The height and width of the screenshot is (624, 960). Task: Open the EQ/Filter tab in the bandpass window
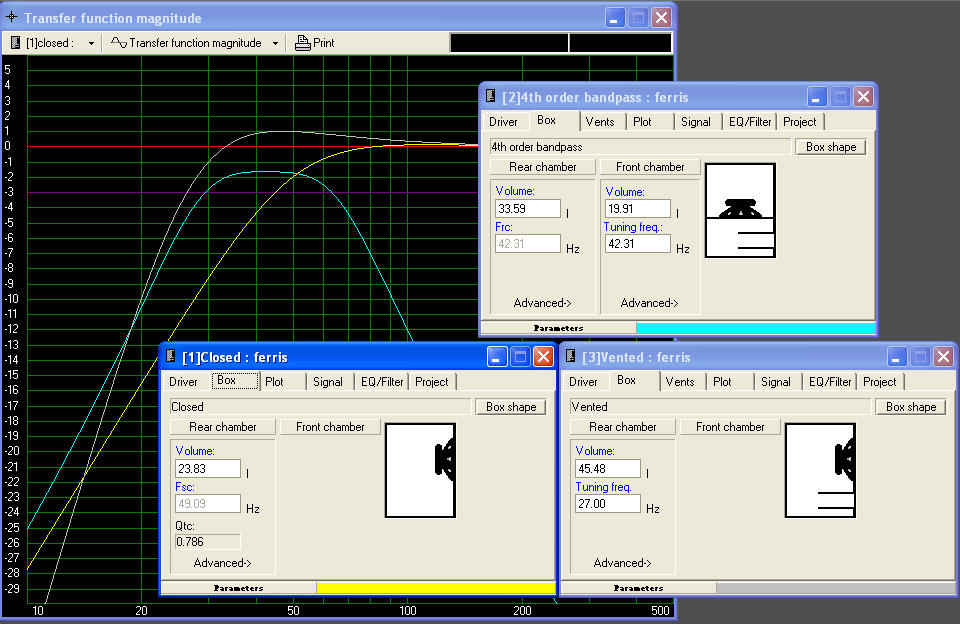(x=750, y=122)
